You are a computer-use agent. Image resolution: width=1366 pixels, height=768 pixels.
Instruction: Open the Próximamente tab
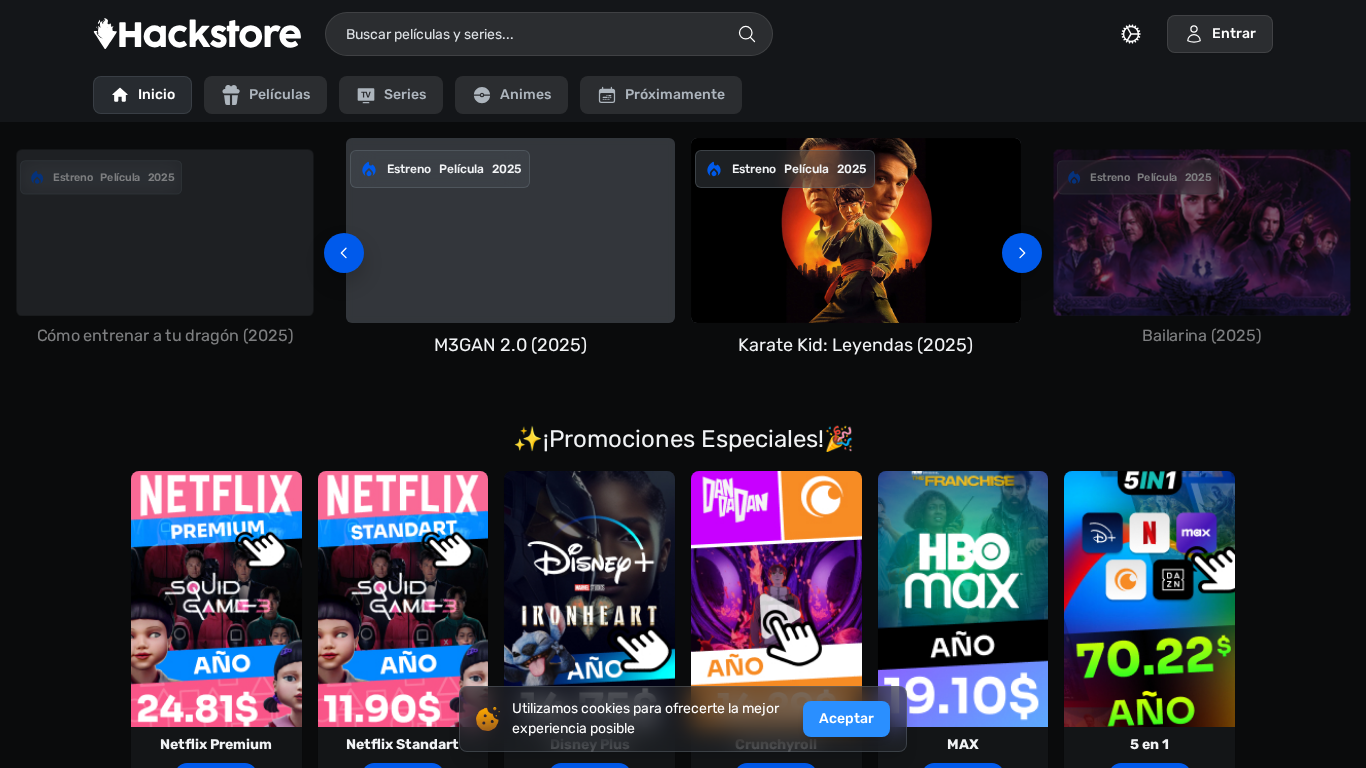pos(661,95)
